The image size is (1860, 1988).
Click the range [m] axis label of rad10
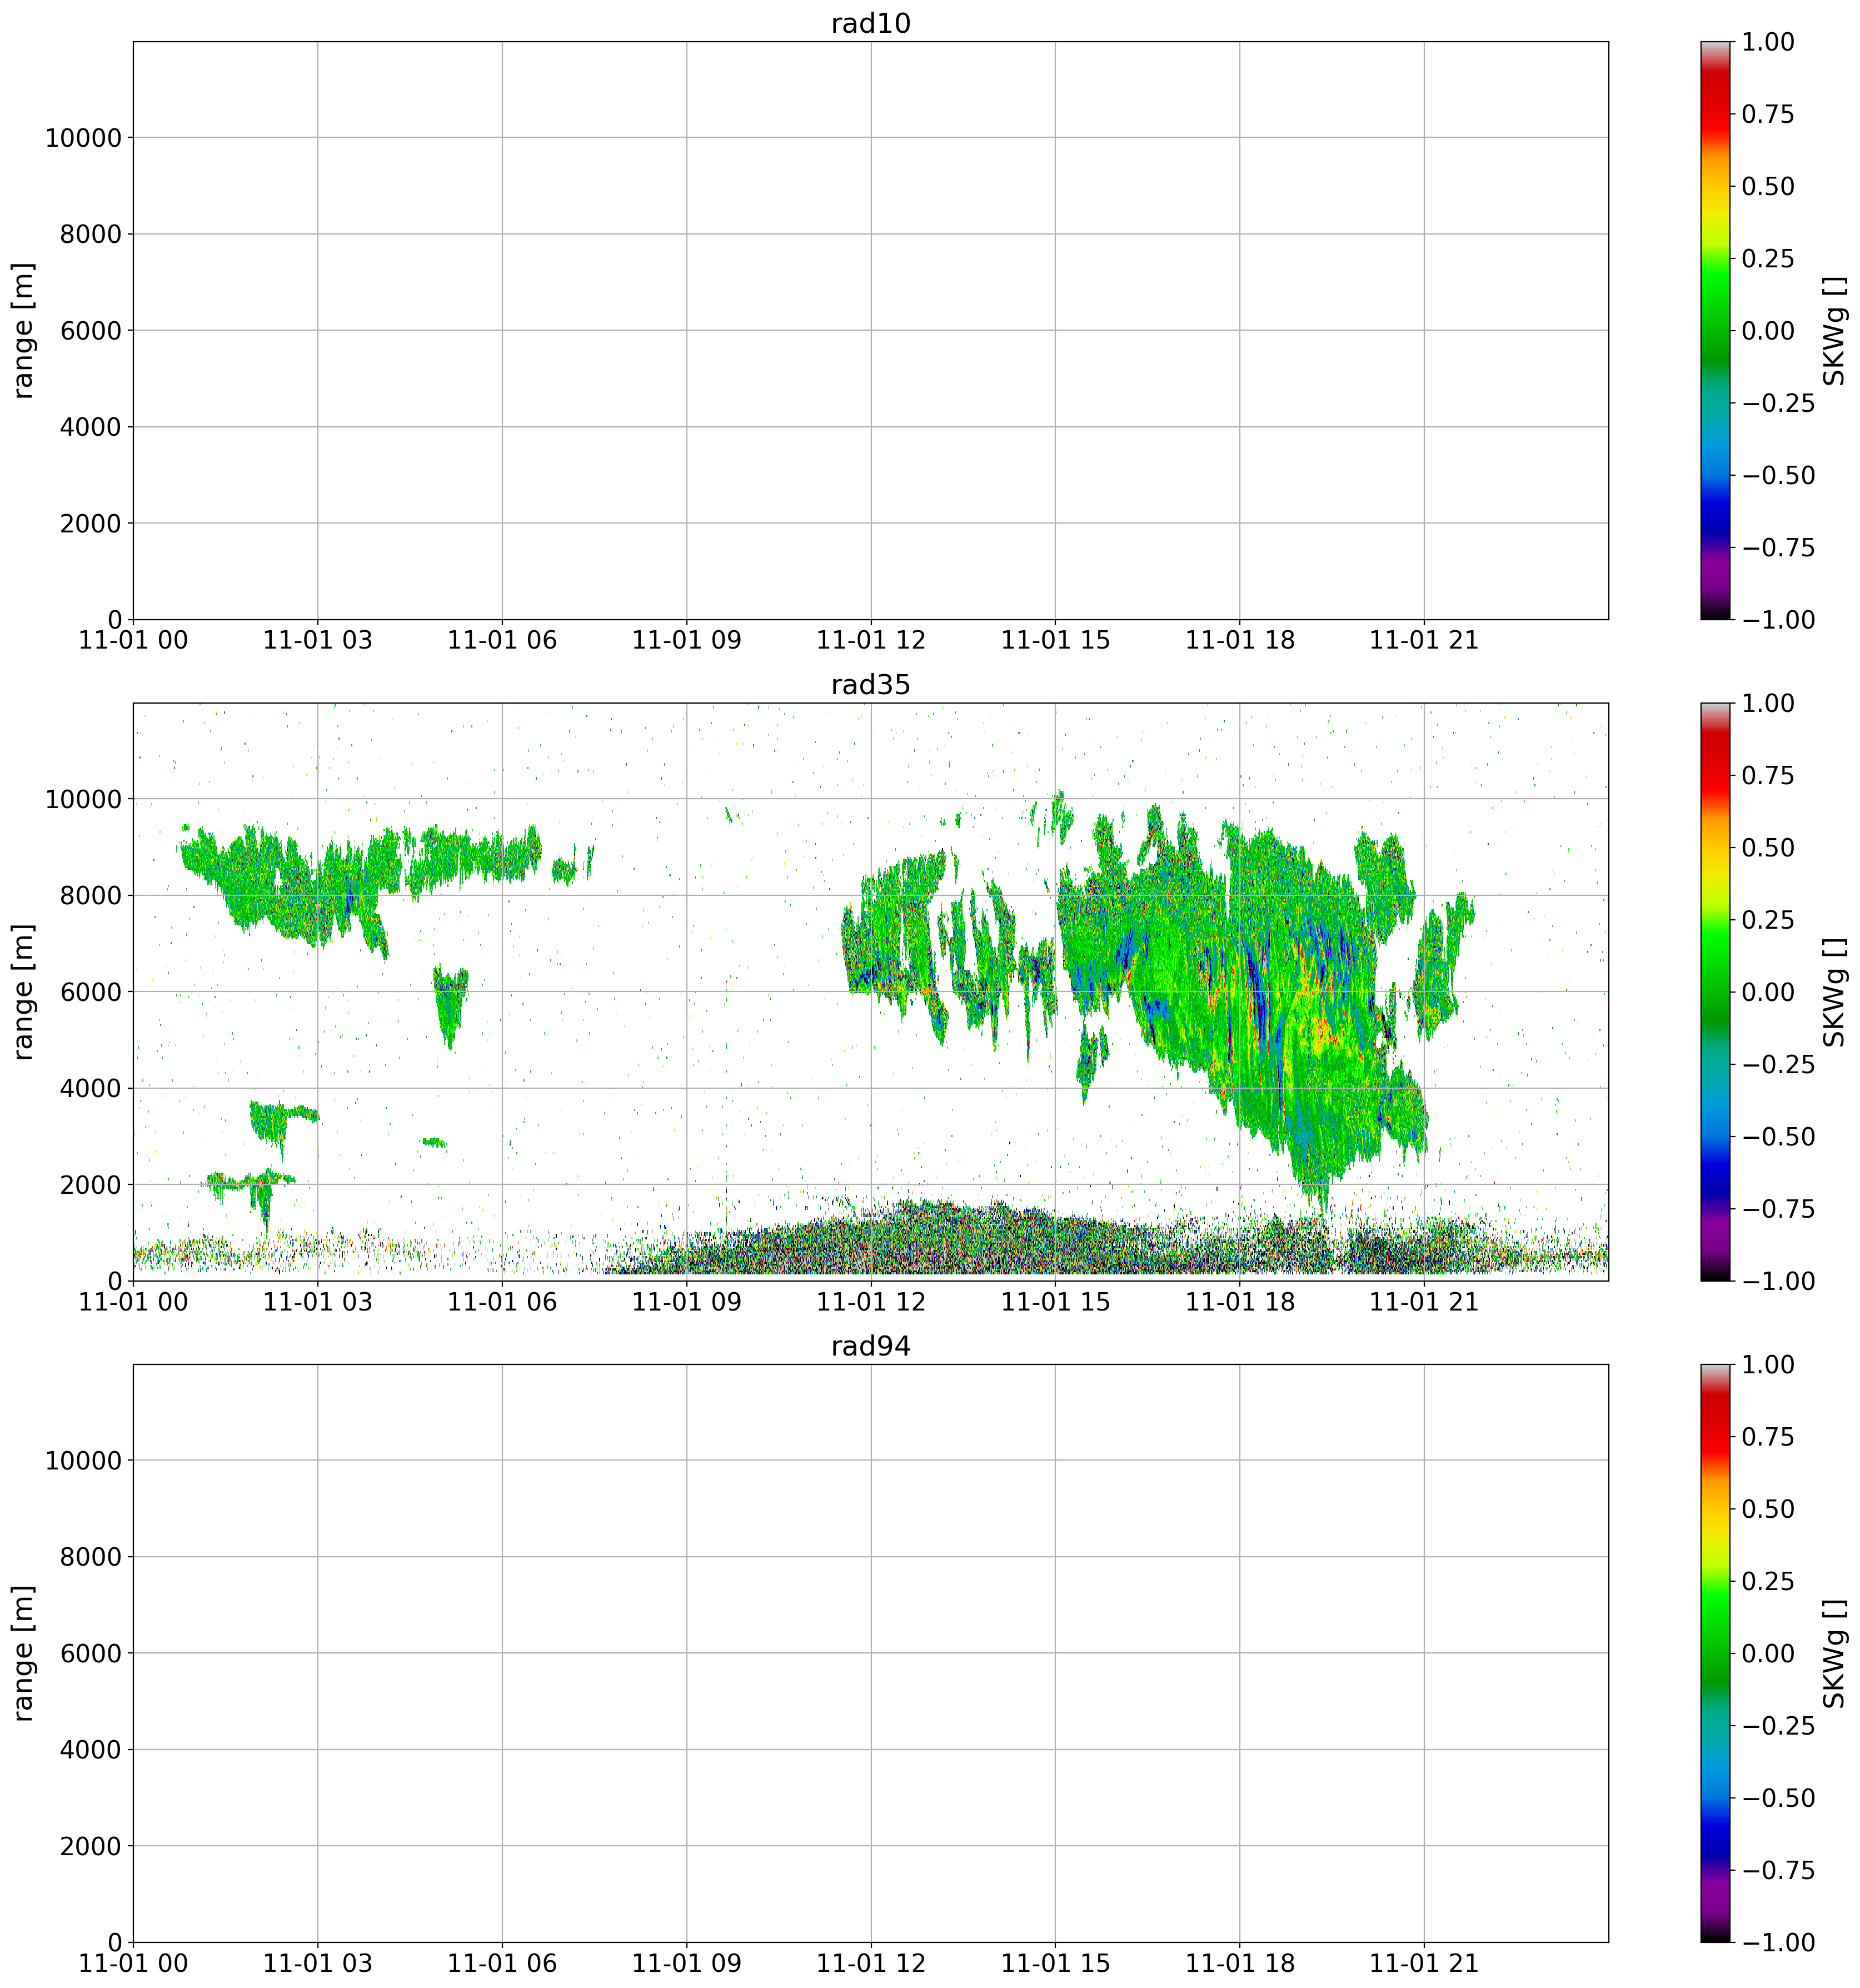(x=24, y=330)
